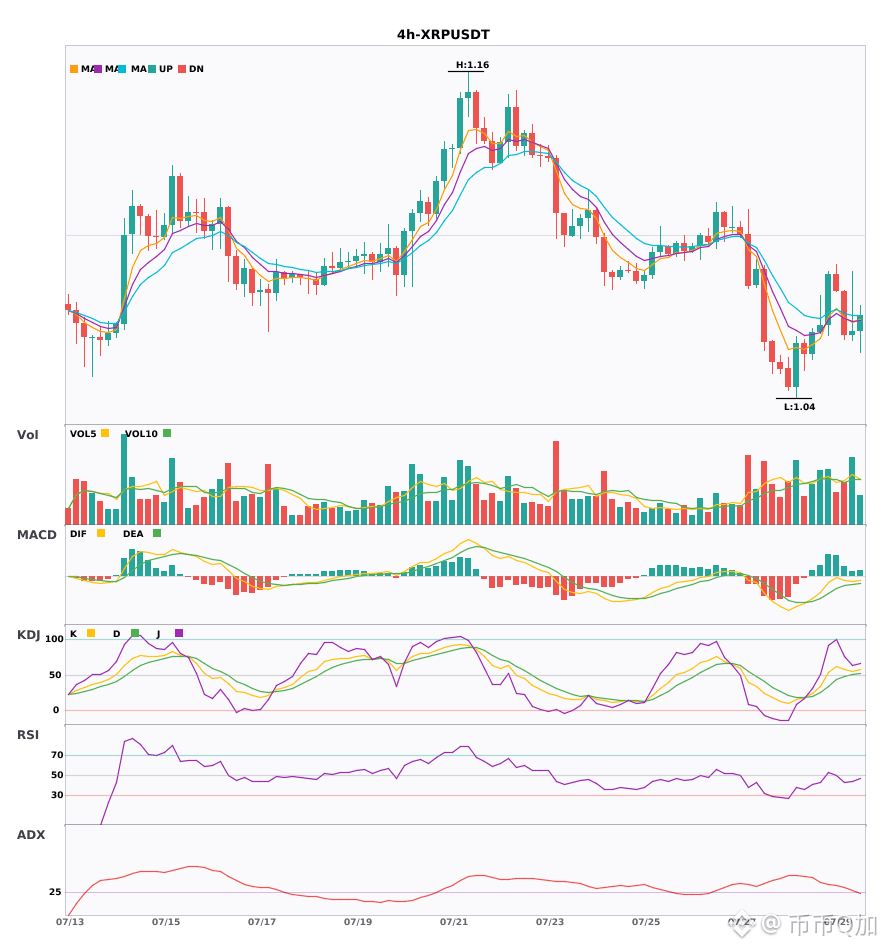Viewport: 885px width, 950px height.
Task: Click the green VOL10 legend swatch
Action: point(167,433)
